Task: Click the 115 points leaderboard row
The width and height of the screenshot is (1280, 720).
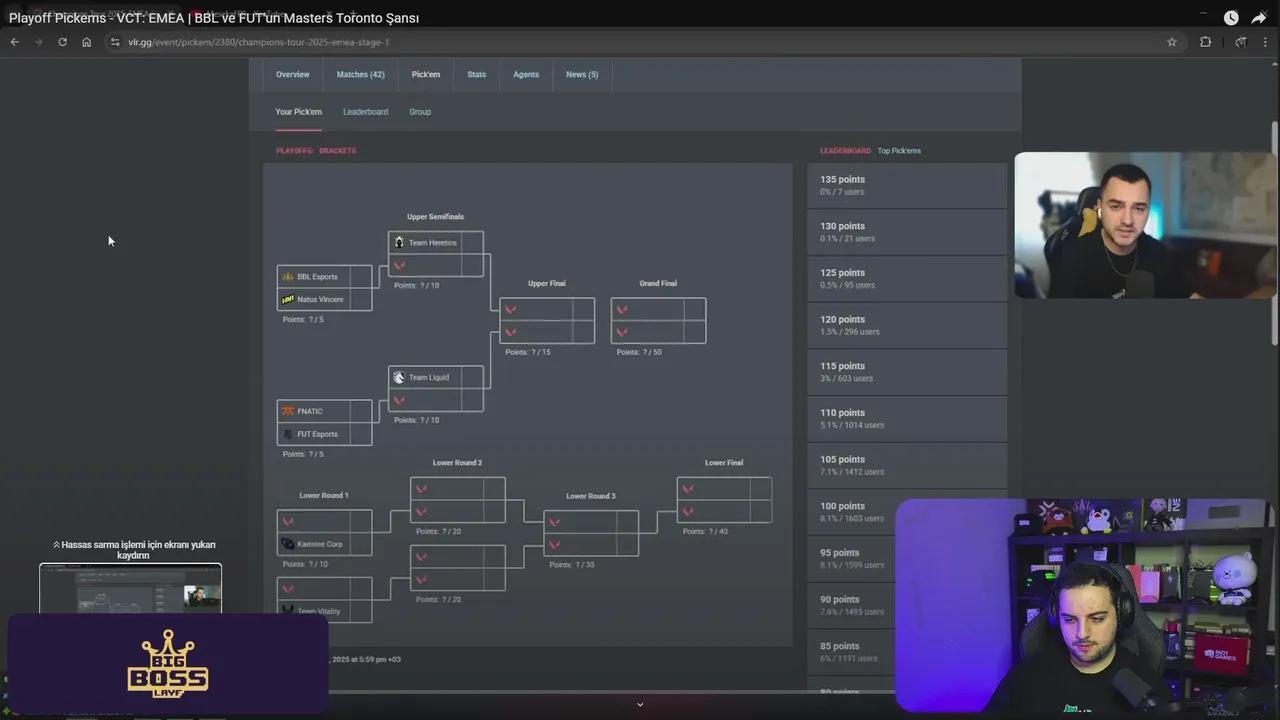Action: click(x=907, y=372)
